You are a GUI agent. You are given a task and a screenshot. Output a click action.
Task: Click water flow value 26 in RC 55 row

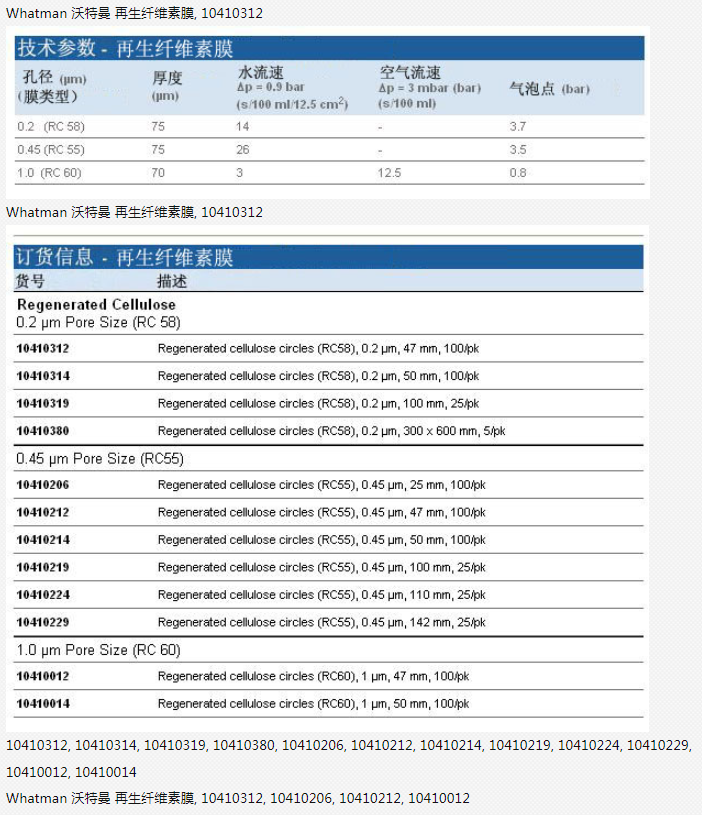click(x=242, y=150)
